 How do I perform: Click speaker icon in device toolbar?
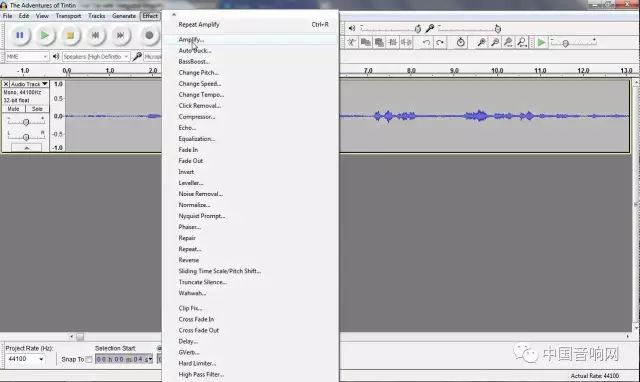[x=56, y=56]
